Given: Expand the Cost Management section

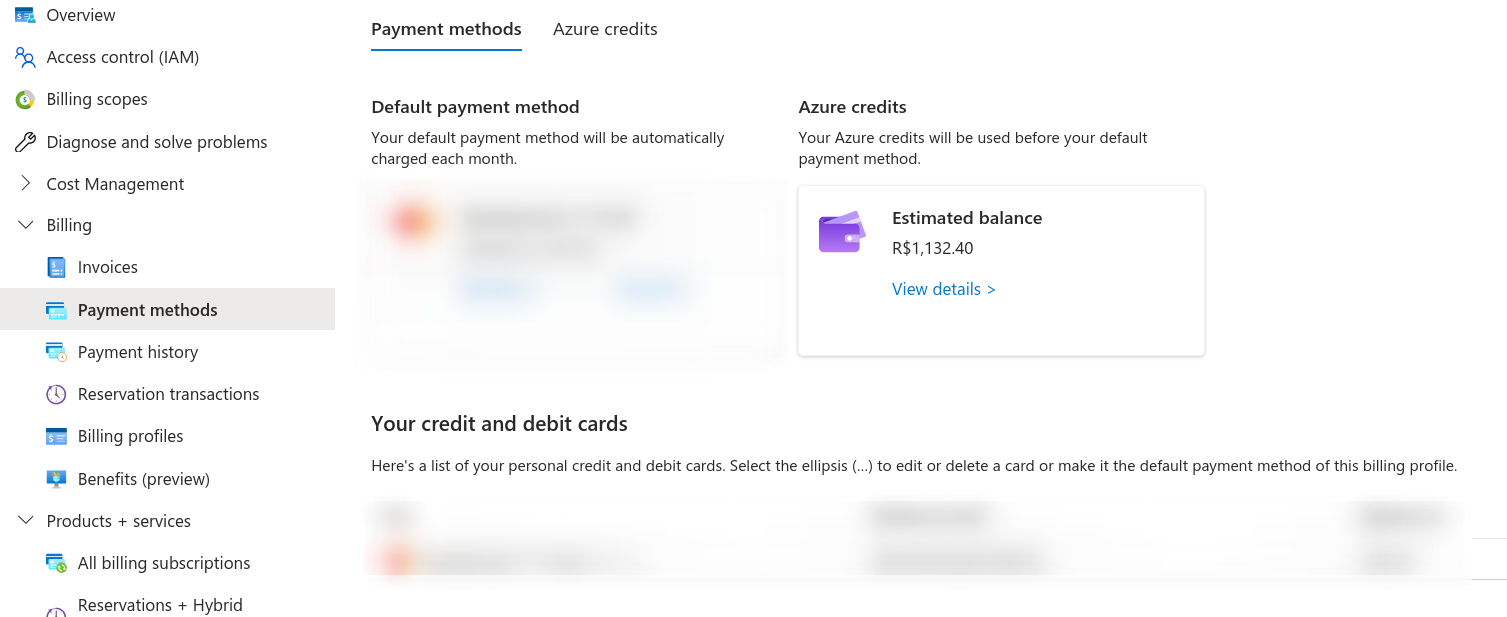Looking at the screenshot, I should point(26,184).
